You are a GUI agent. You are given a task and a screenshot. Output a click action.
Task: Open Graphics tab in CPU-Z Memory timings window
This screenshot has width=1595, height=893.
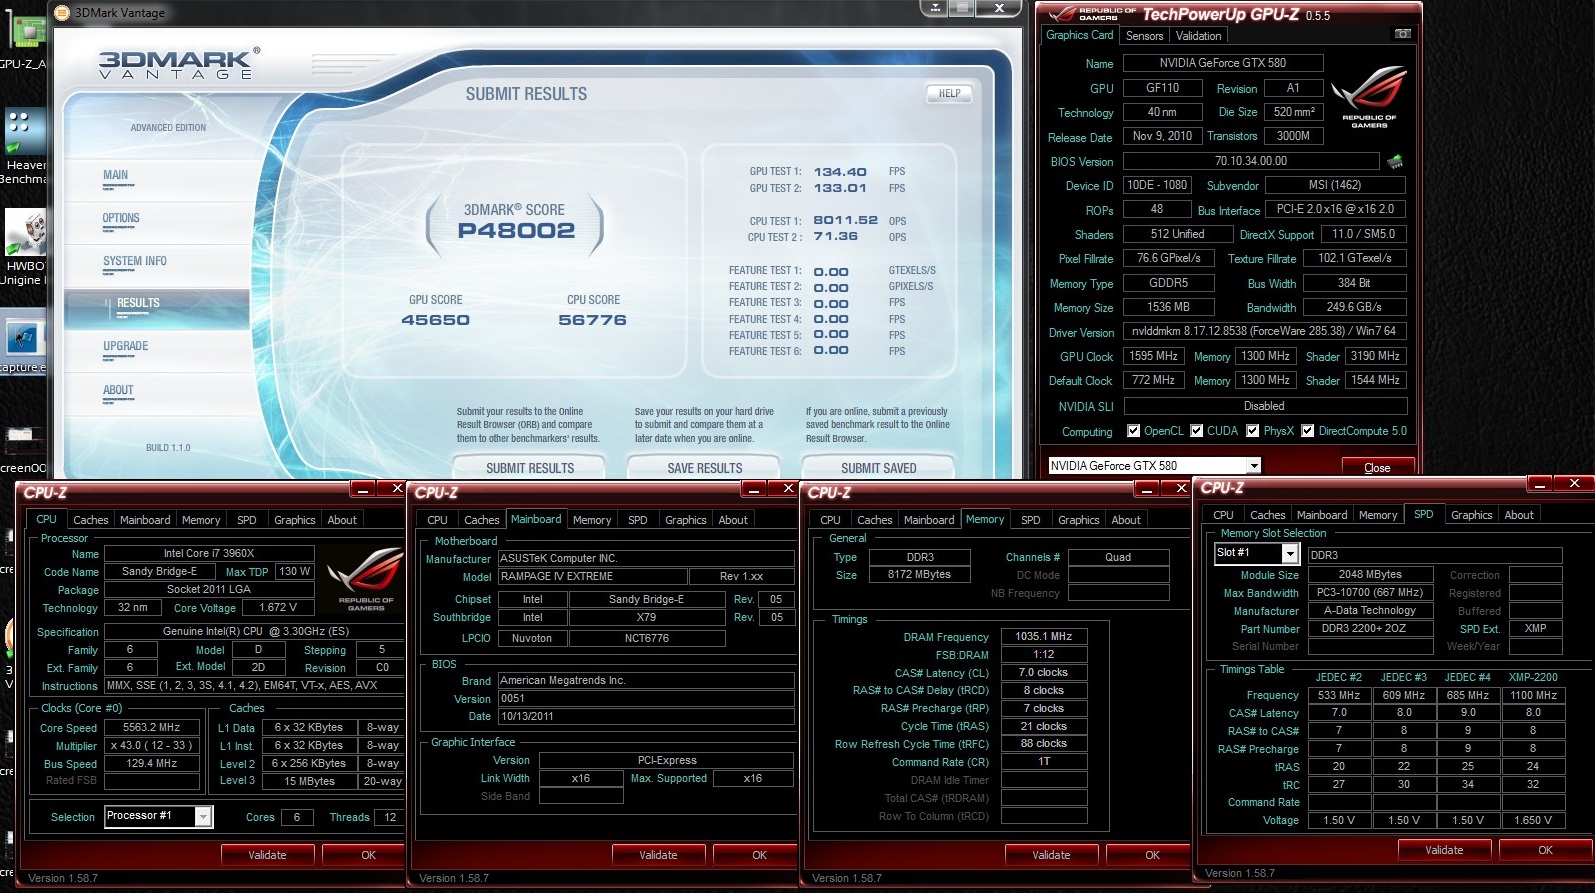click(1078, 520)
